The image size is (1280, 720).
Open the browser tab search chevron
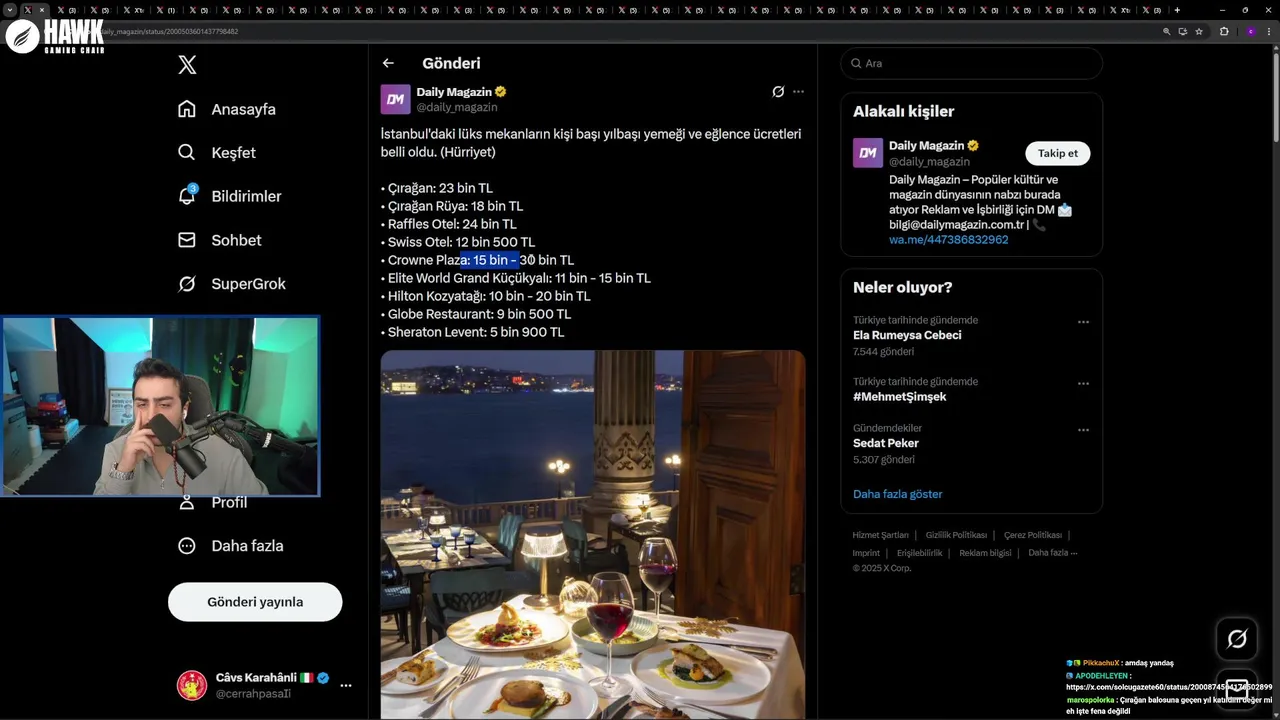coord(9,10)
